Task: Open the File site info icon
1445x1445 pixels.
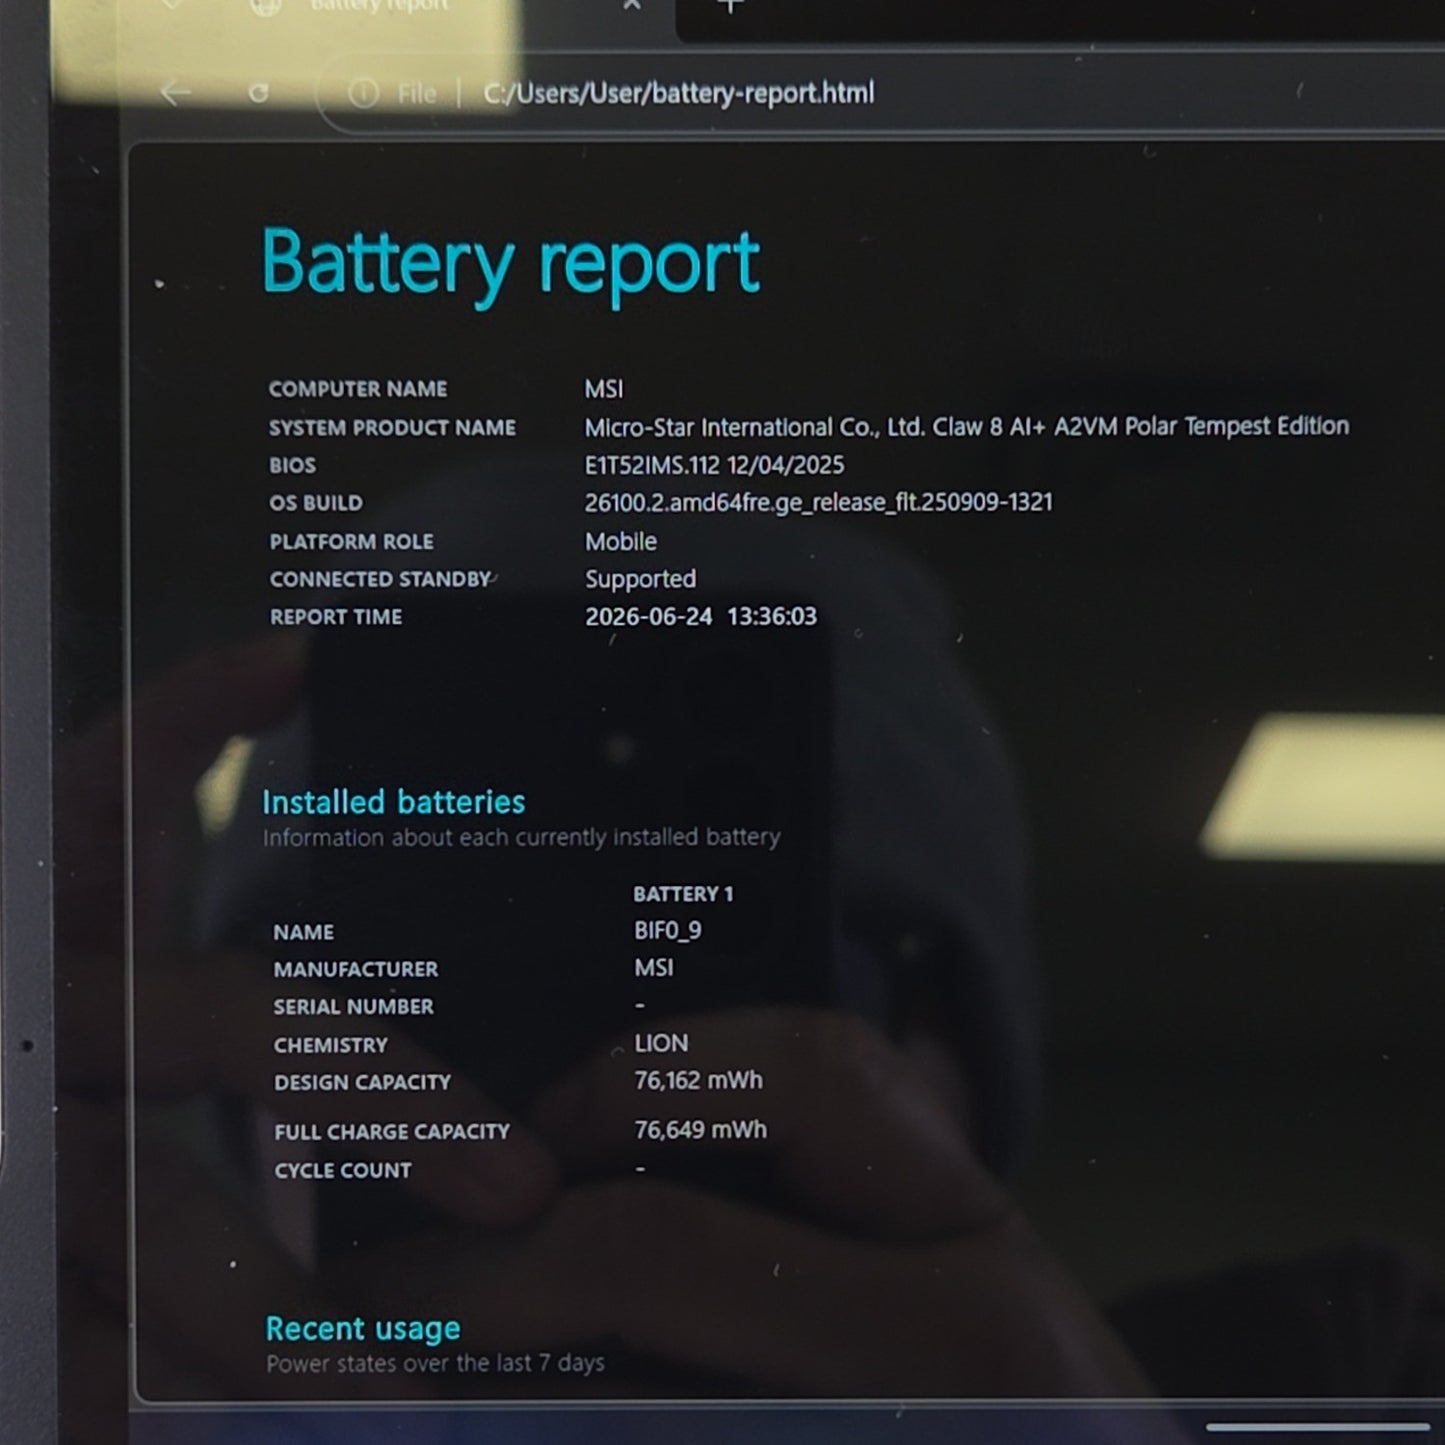Action: (x=364, y=93)
